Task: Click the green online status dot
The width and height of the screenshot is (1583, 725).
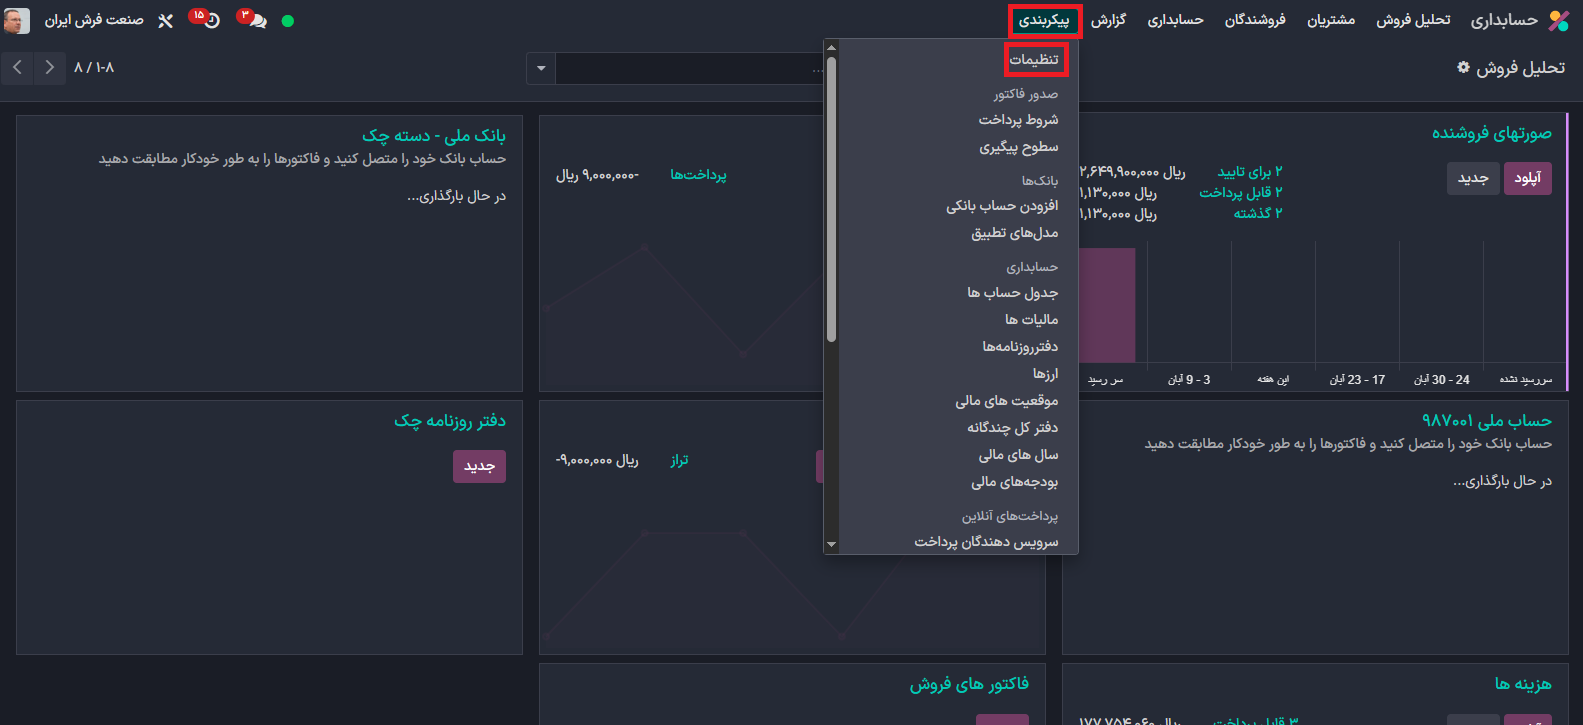Action: 288,20
